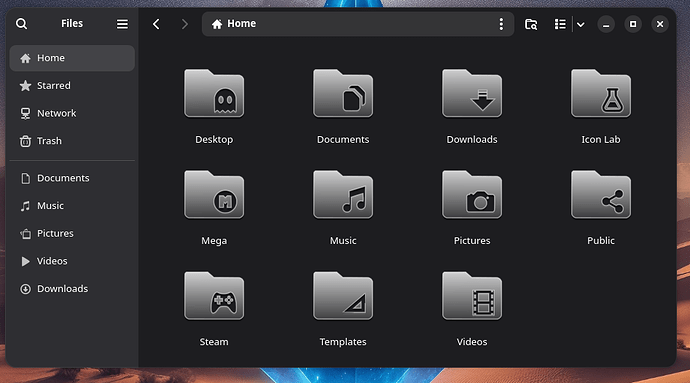Image resolution: width=690 pixels, height=383 pixels.
Task: Open the Templates folder icon
Action: 343,296
